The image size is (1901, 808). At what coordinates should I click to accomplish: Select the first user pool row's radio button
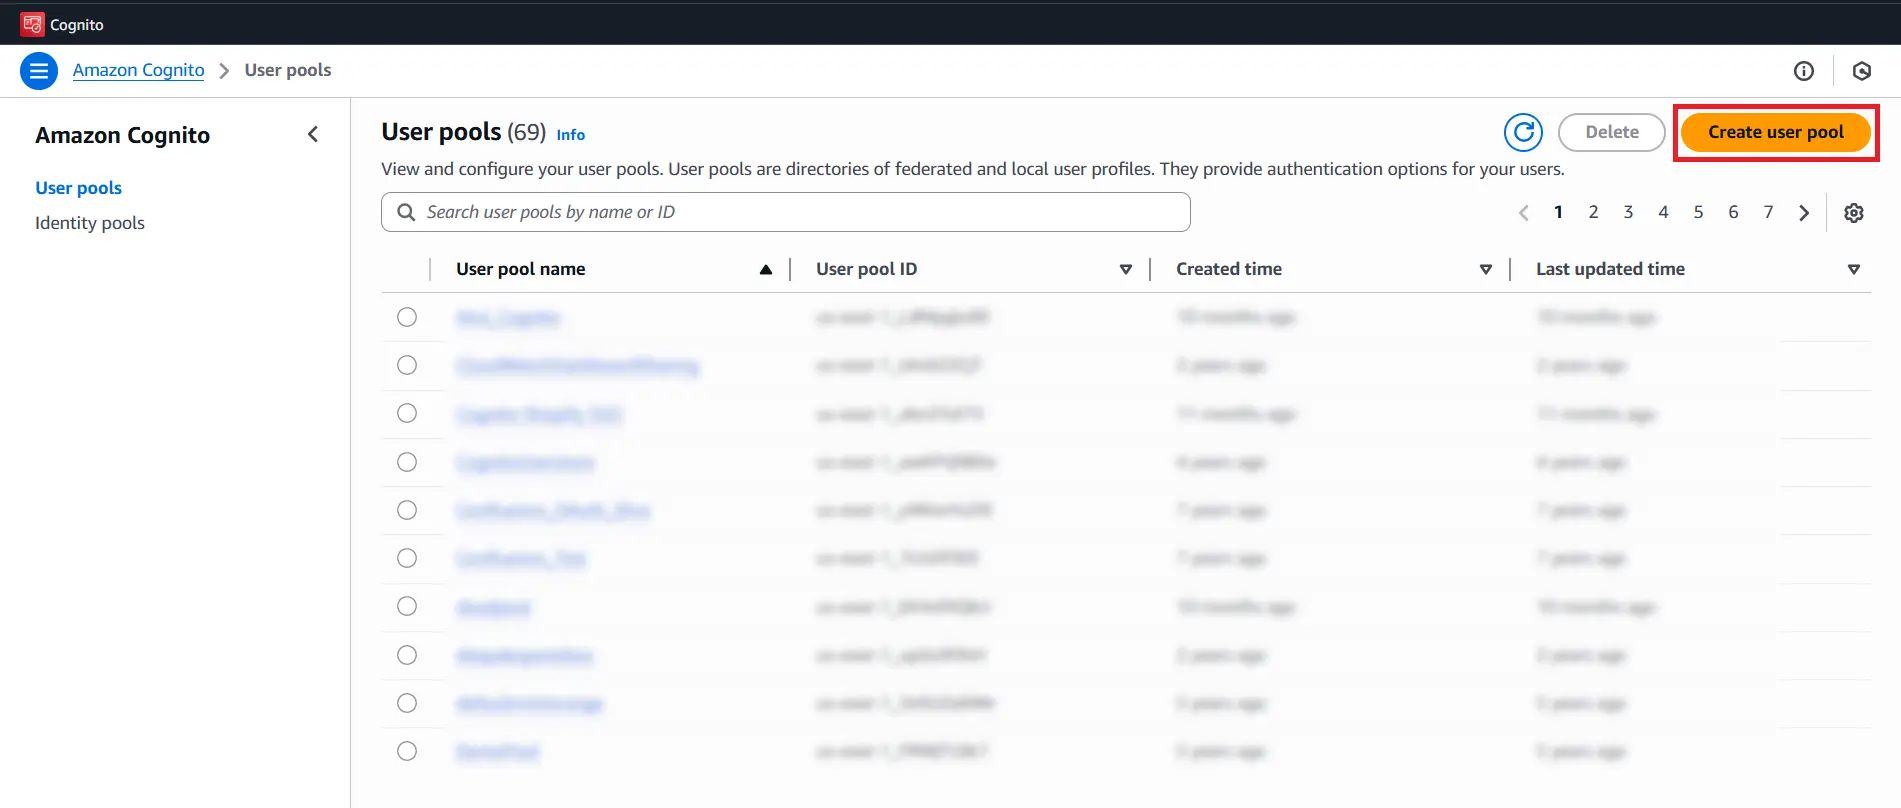click(407, 317)
